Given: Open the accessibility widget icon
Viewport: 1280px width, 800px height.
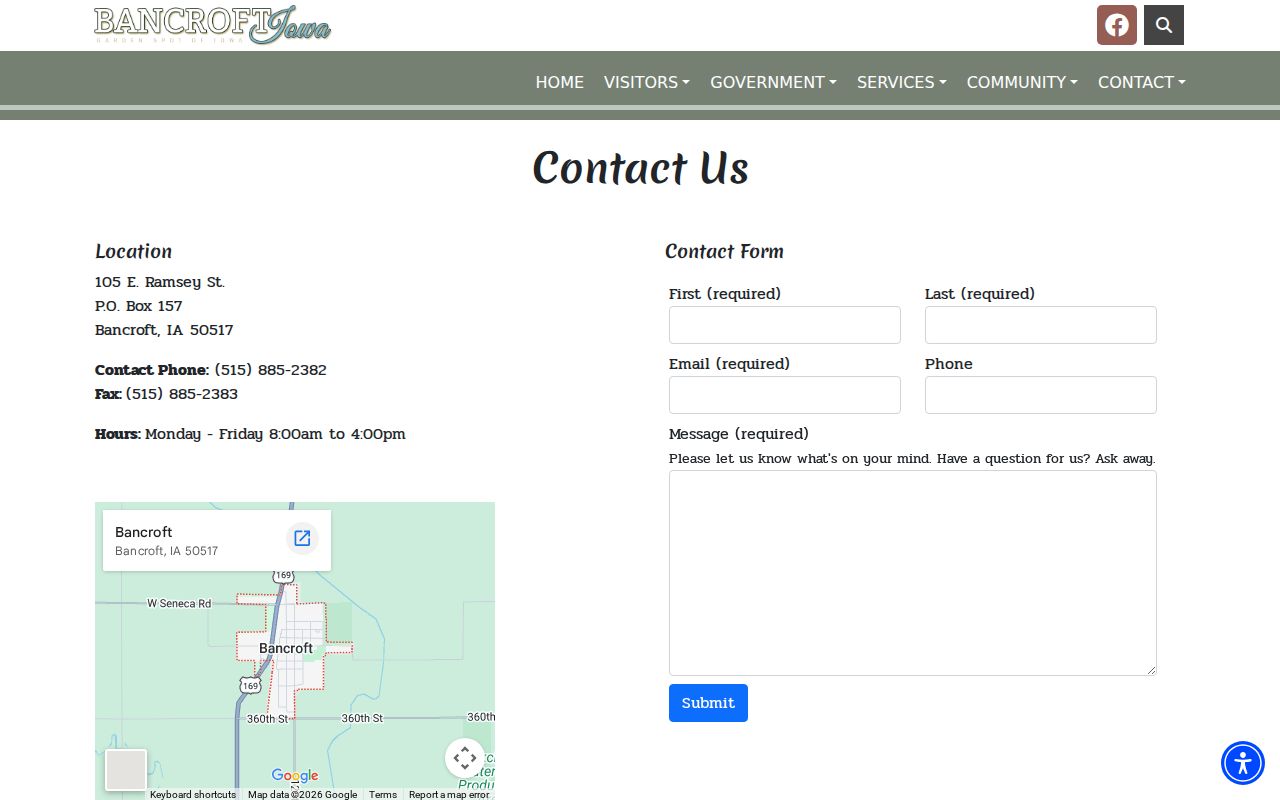Looking at the screenshot, I should (1243, 763).
